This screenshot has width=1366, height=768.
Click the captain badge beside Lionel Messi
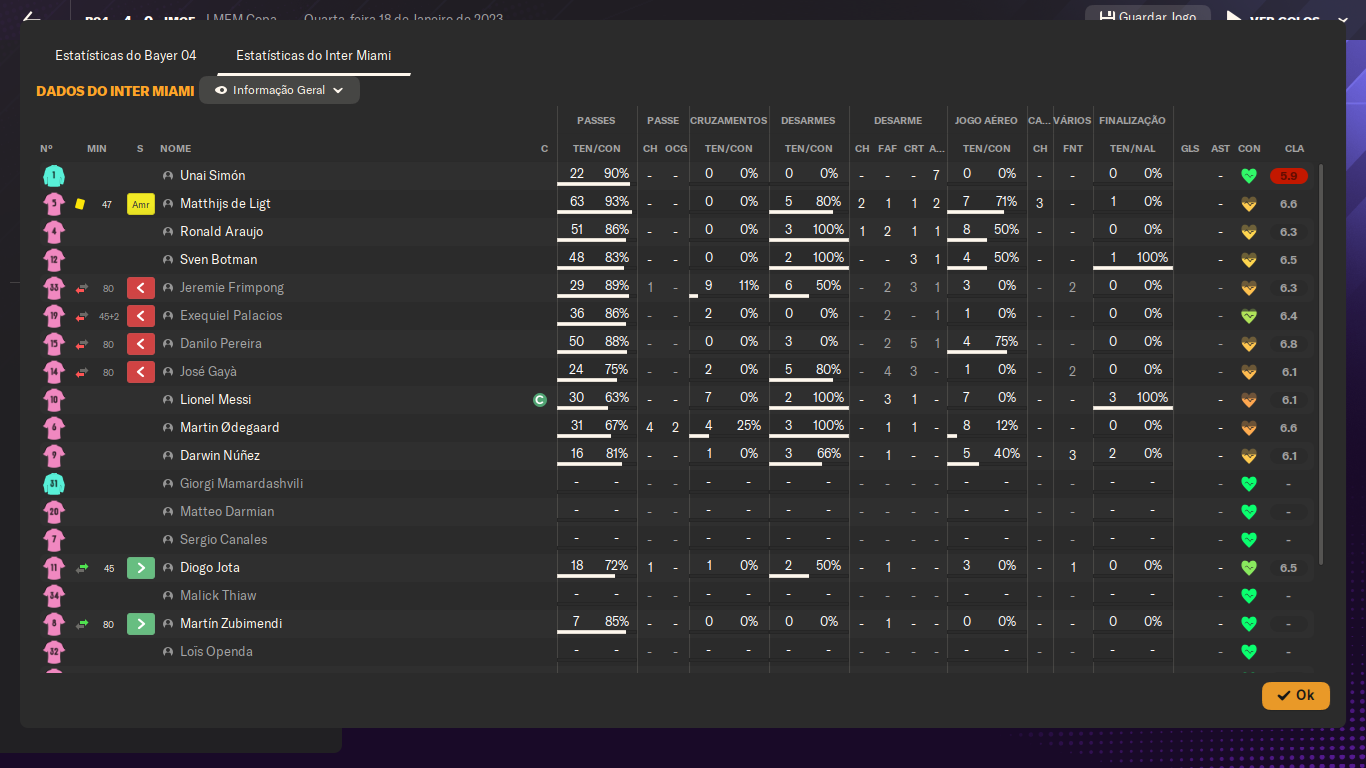[x=540, y=400]
